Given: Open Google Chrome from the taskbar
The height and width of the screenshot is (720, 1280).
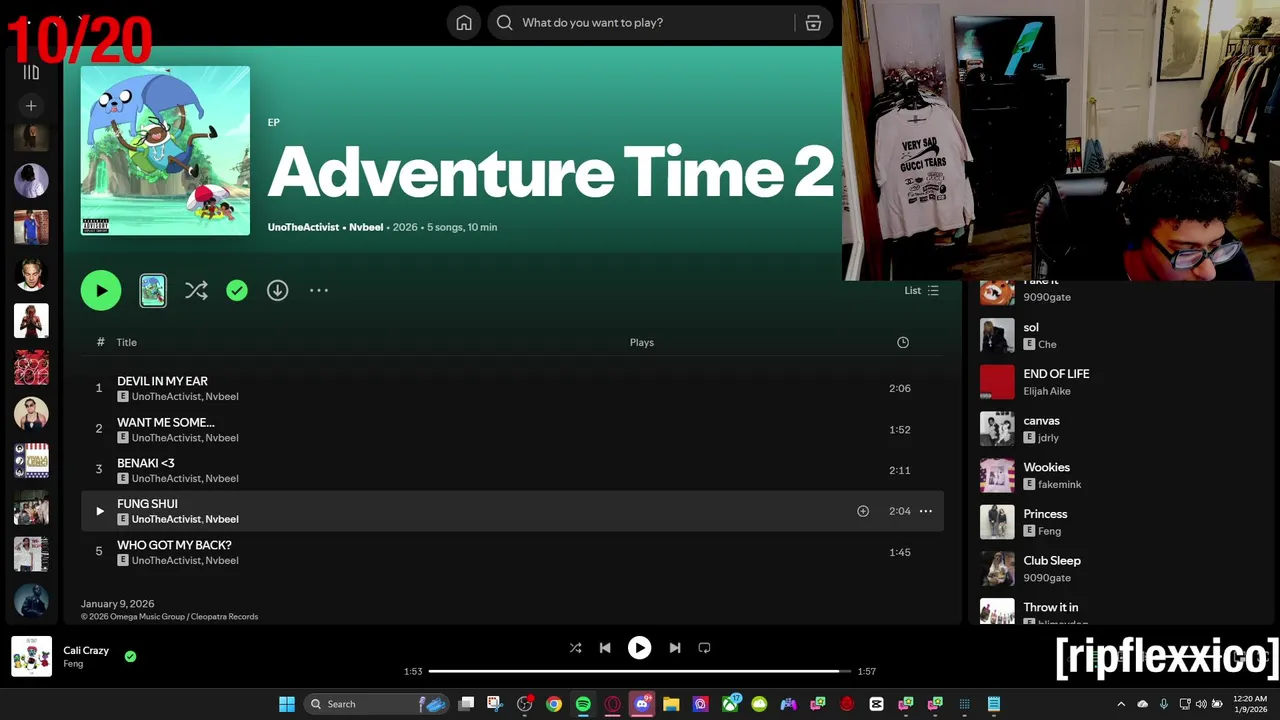Looking at the screenshot, I should [554, 704].
